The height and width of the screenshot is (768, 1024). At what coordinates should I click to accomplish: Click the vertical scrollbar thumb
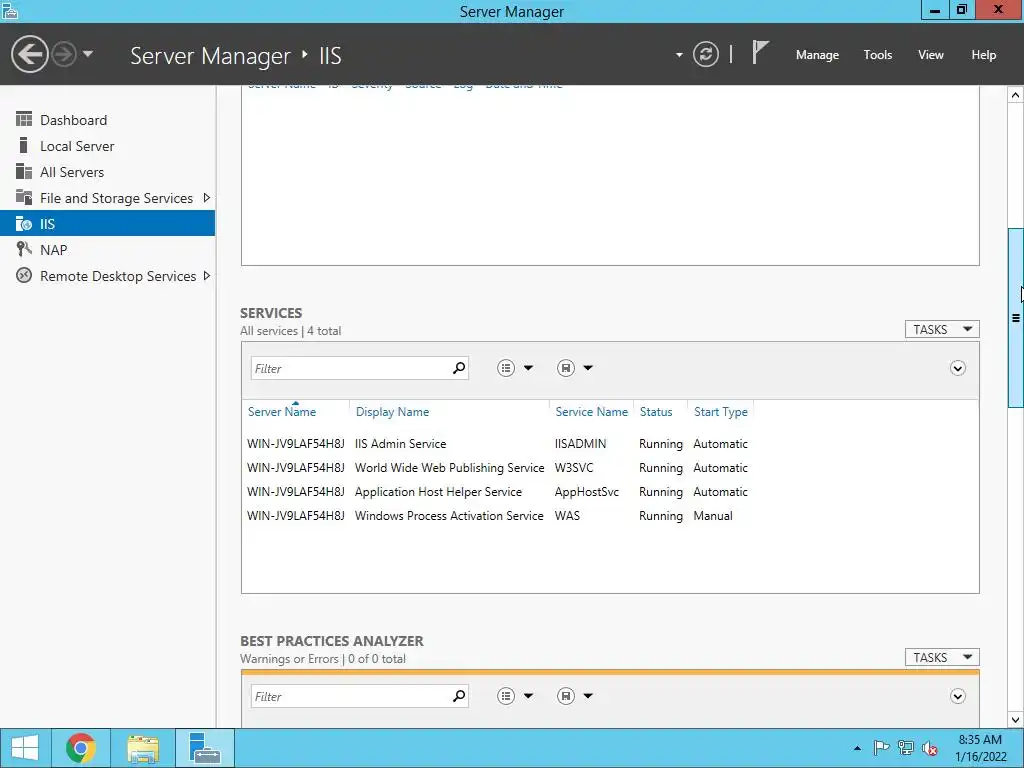1016,318
